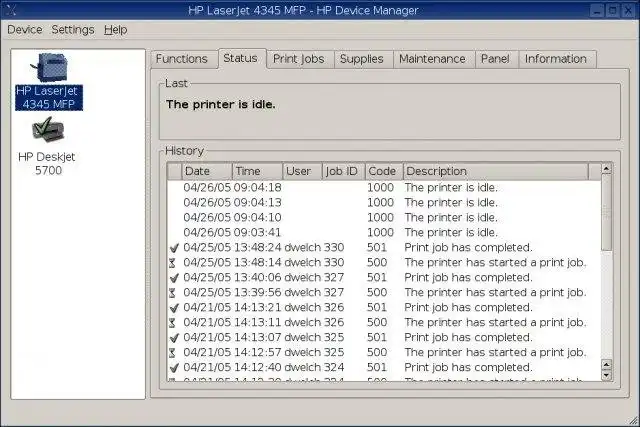This screenshot has height=427, width=640.
Task: Sort history by Description column header
Action: coord(496,171)
